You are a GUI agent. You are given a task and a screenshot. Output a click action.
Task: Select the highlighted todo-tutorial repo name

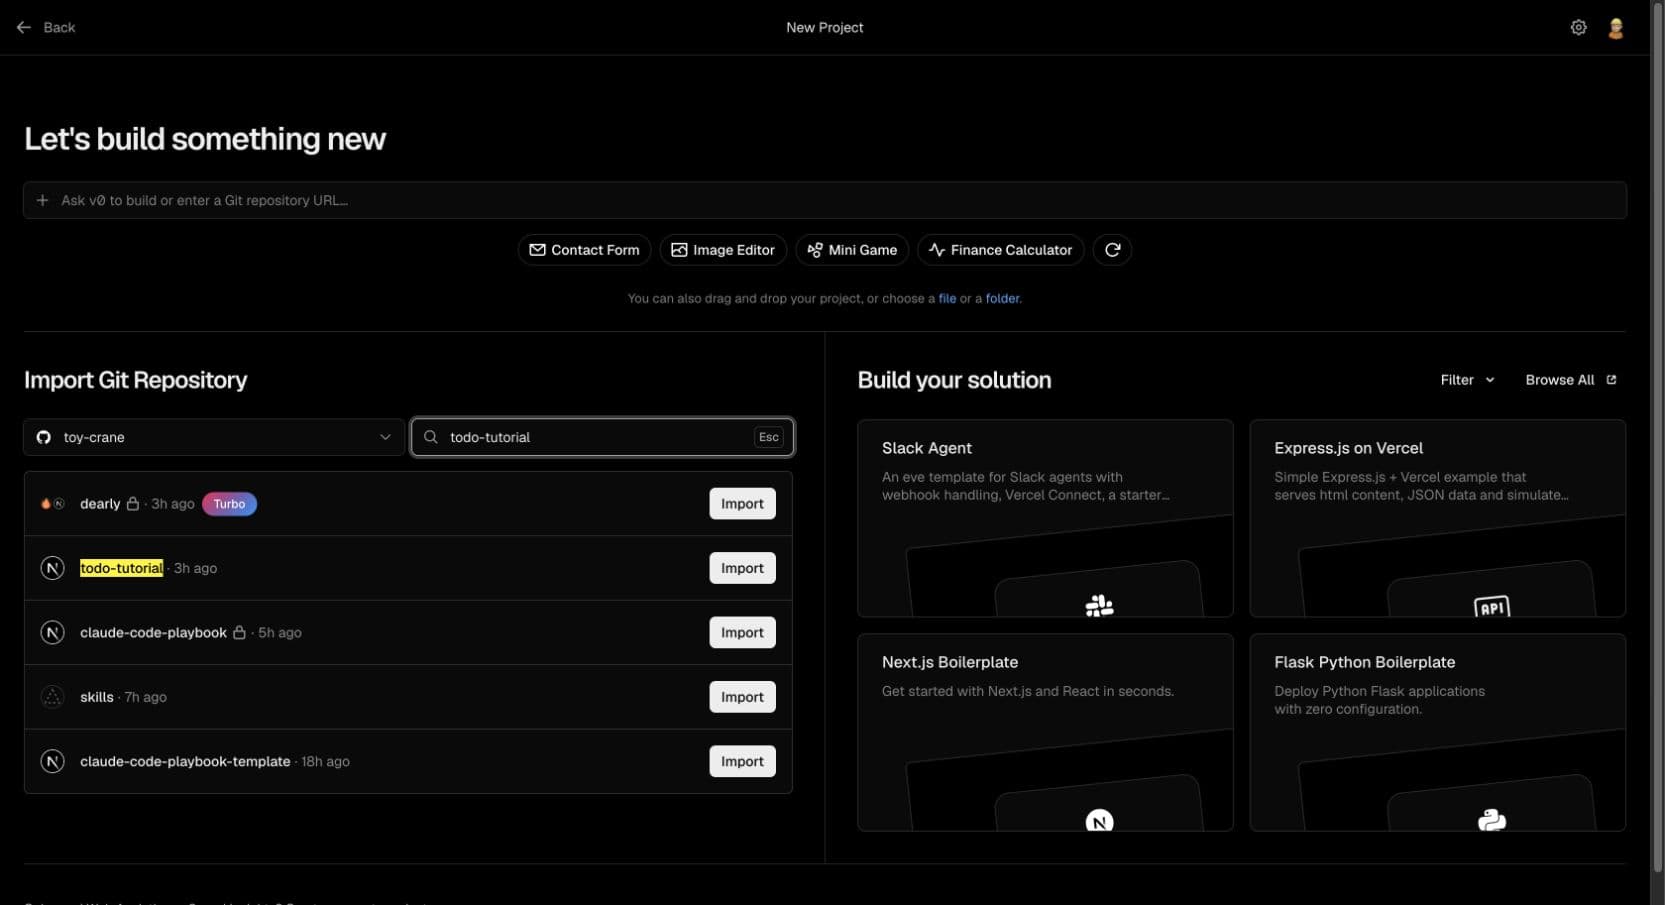121,568
